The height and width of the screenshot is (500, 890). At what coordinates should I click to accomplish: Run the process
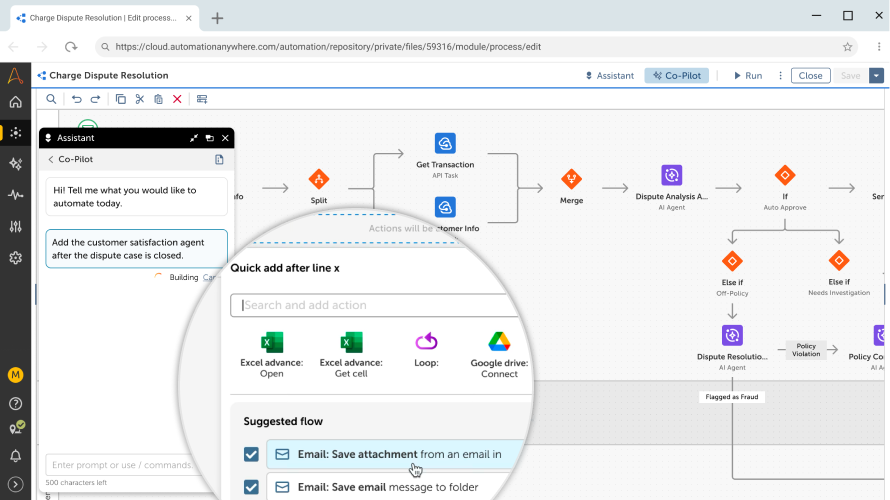pyautogui.click(x=748, y=75)
